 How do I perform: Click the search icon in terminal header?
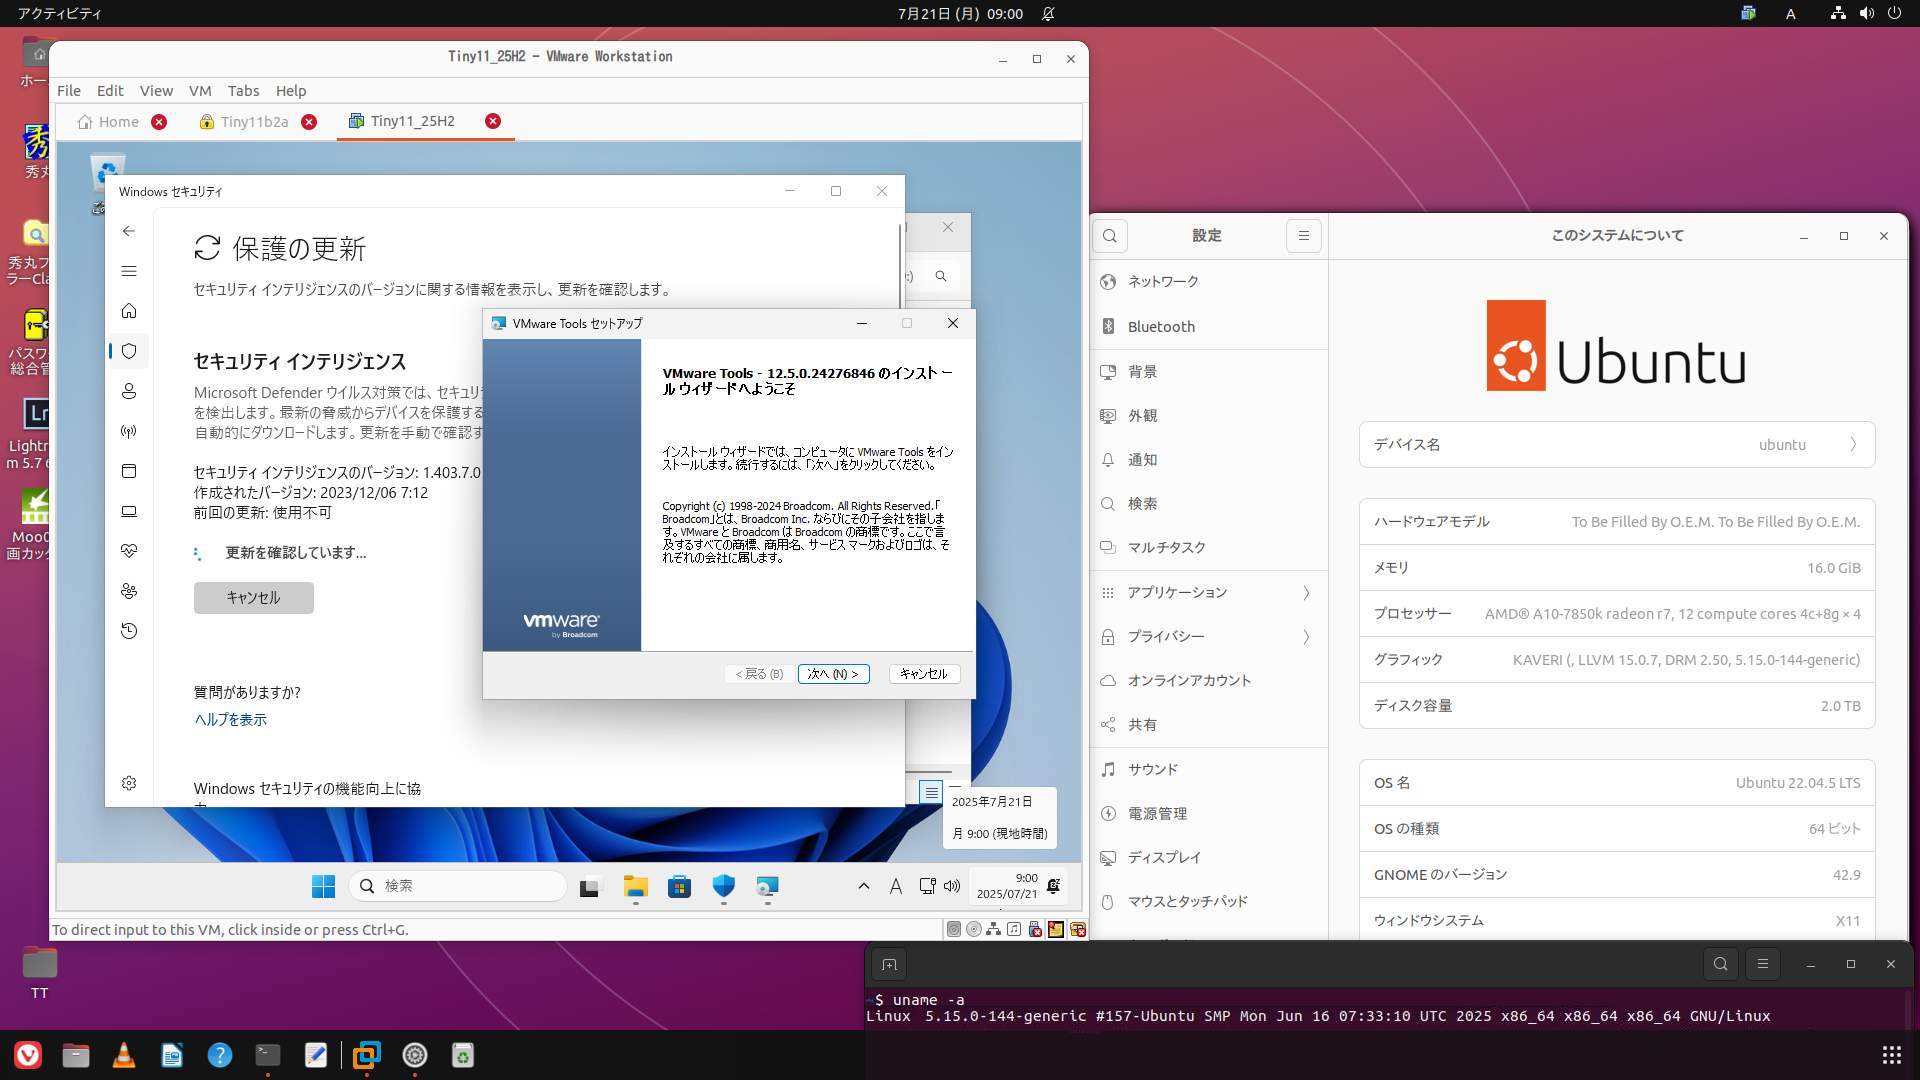tap(1720, 964)
